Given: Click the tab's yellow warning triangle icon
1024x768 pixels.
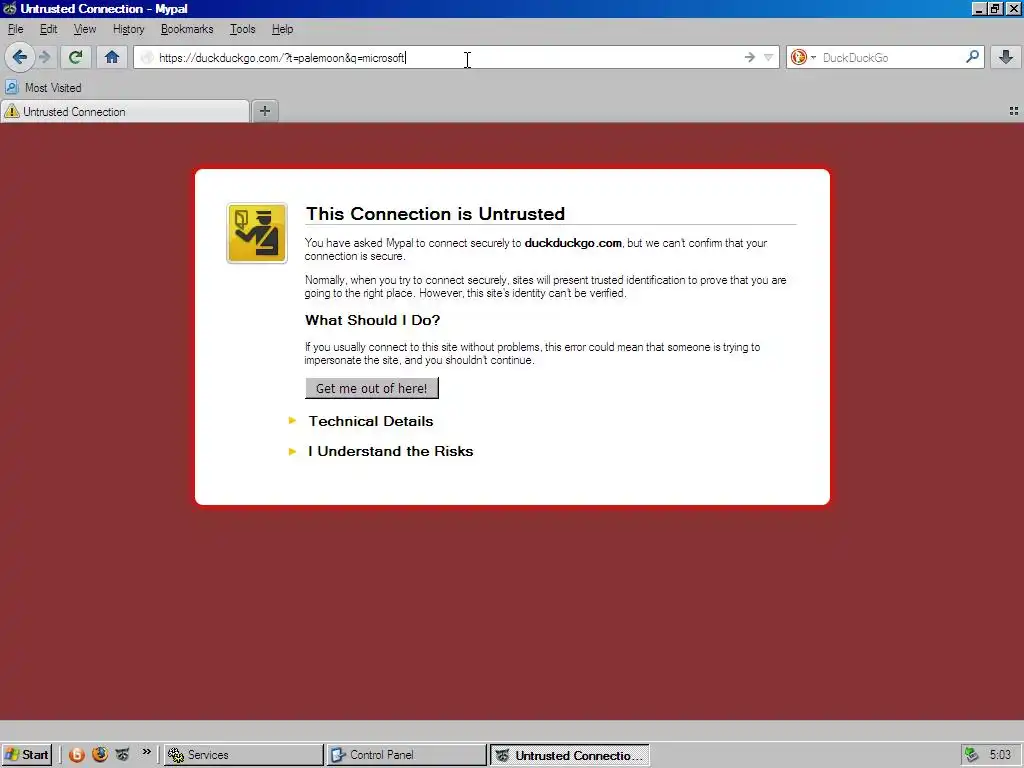Looking at the screenshot, I should [x=12, y=112].
